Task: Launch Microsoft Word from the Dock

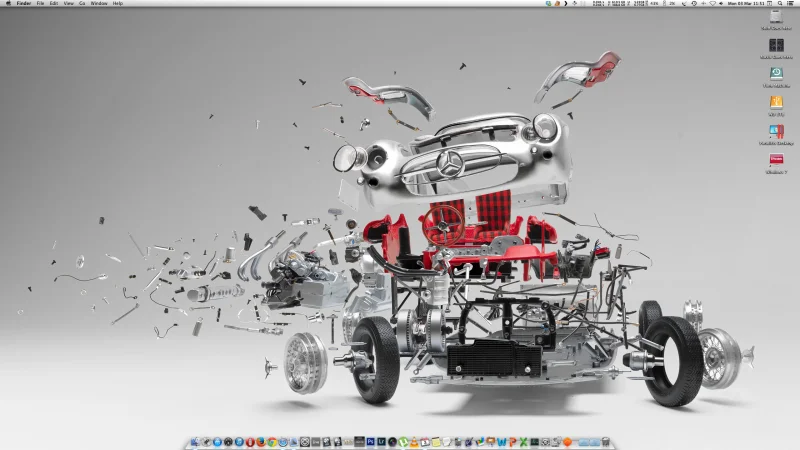Action: (x=502, y=442)
